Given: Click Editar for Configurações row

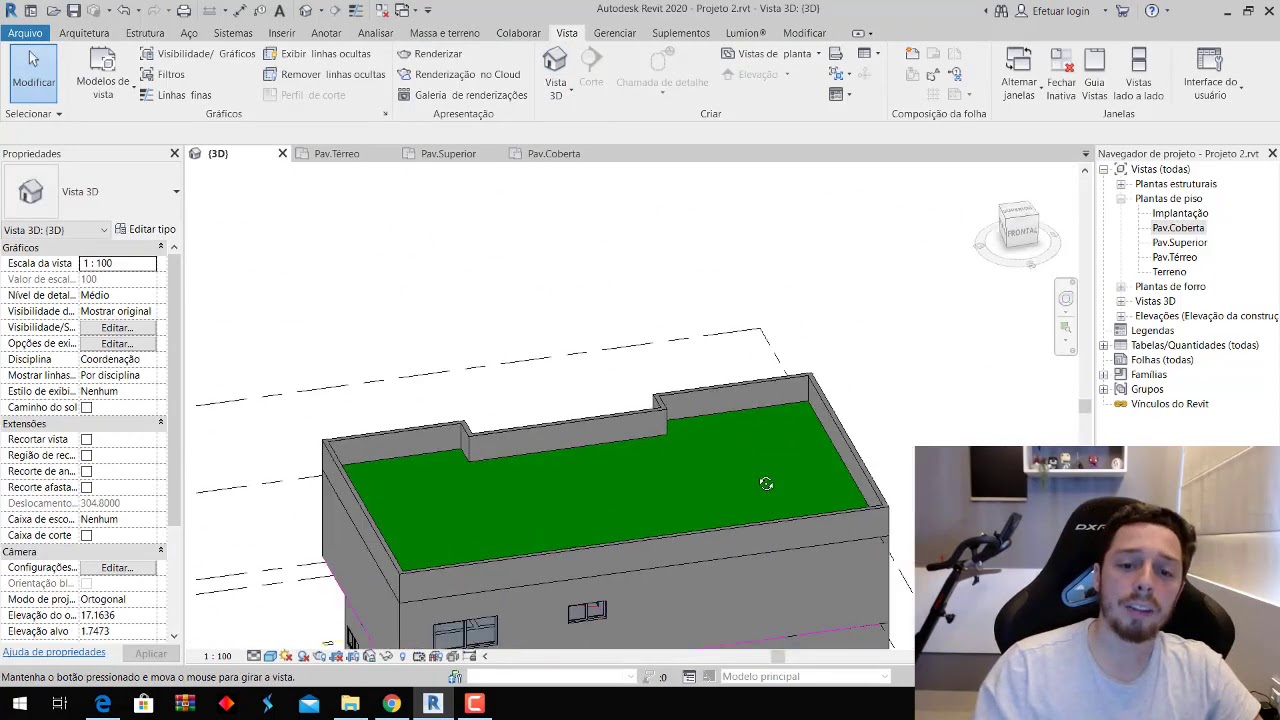Looking at the screenshot, I should point(117,567).
